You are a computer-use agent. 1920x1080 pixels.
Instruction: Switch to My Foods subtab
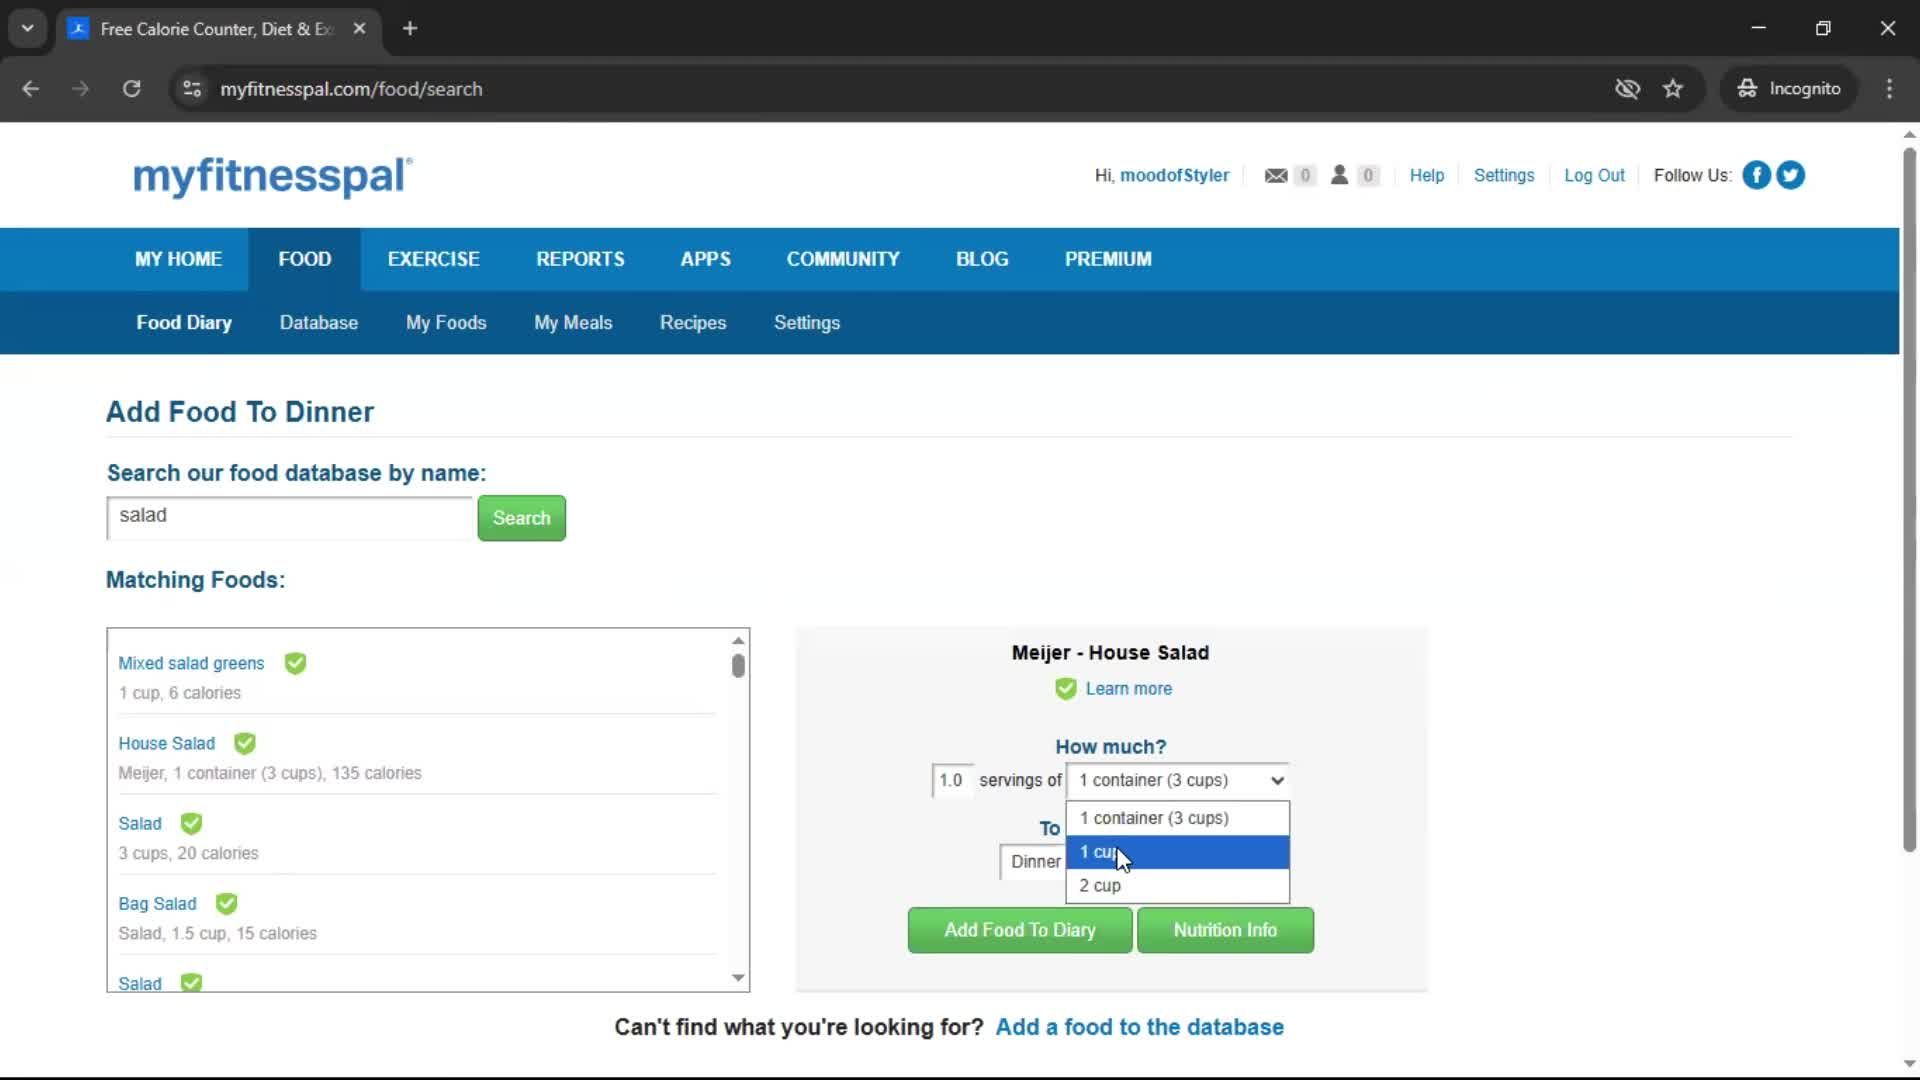pyautogui.click(x=446, y=323)
